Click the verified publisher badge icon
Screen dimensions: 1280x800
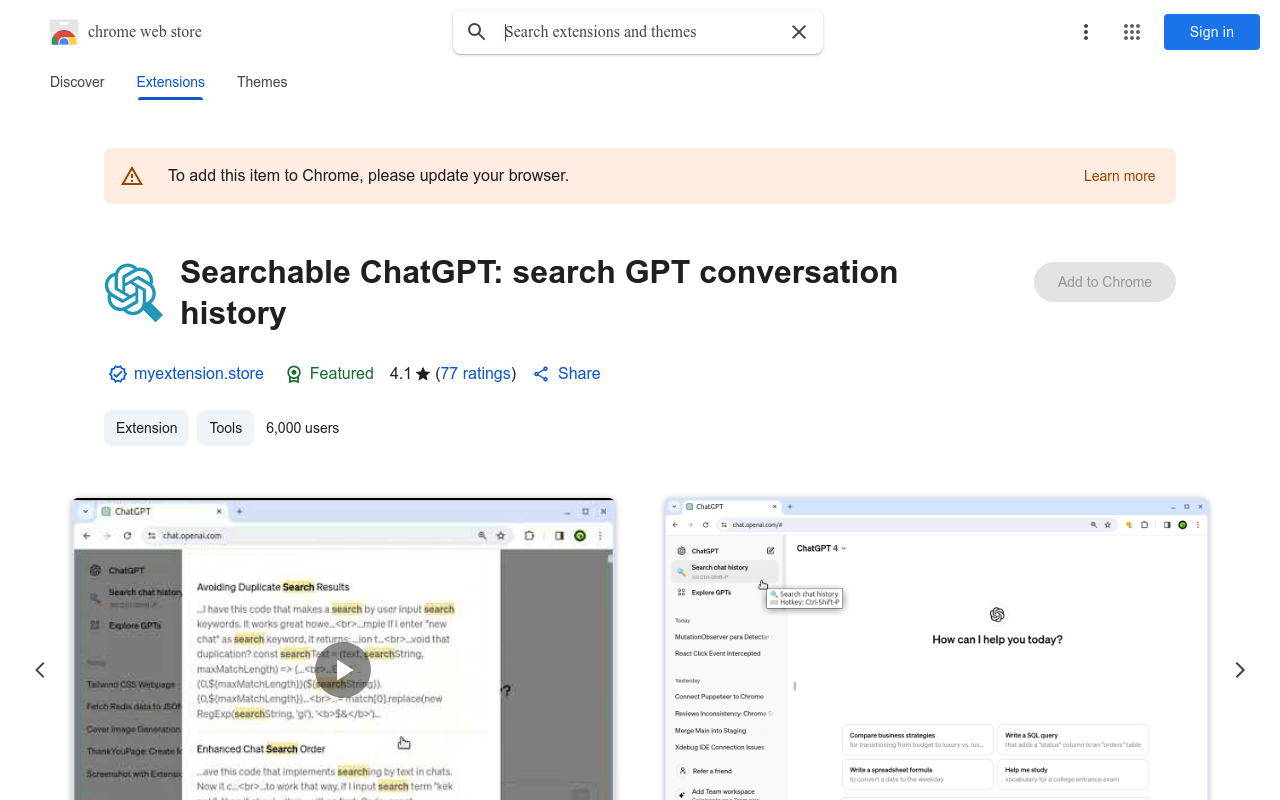coord(118,374)
